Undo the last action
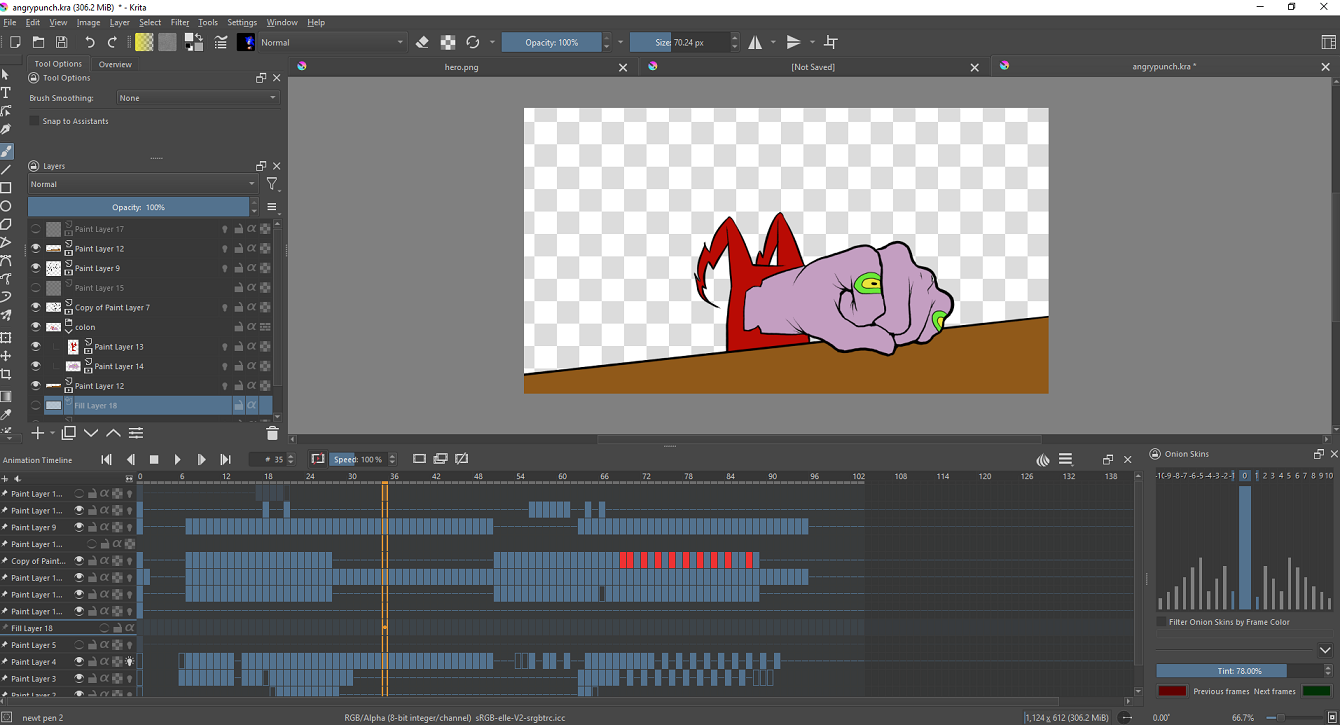 click(x=90, y=42)
